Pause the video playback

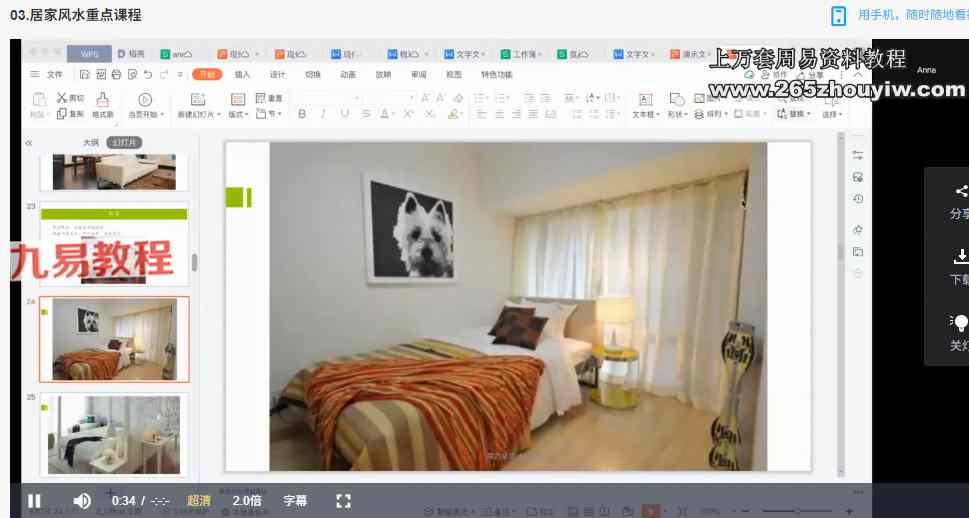tap(34, 501)
